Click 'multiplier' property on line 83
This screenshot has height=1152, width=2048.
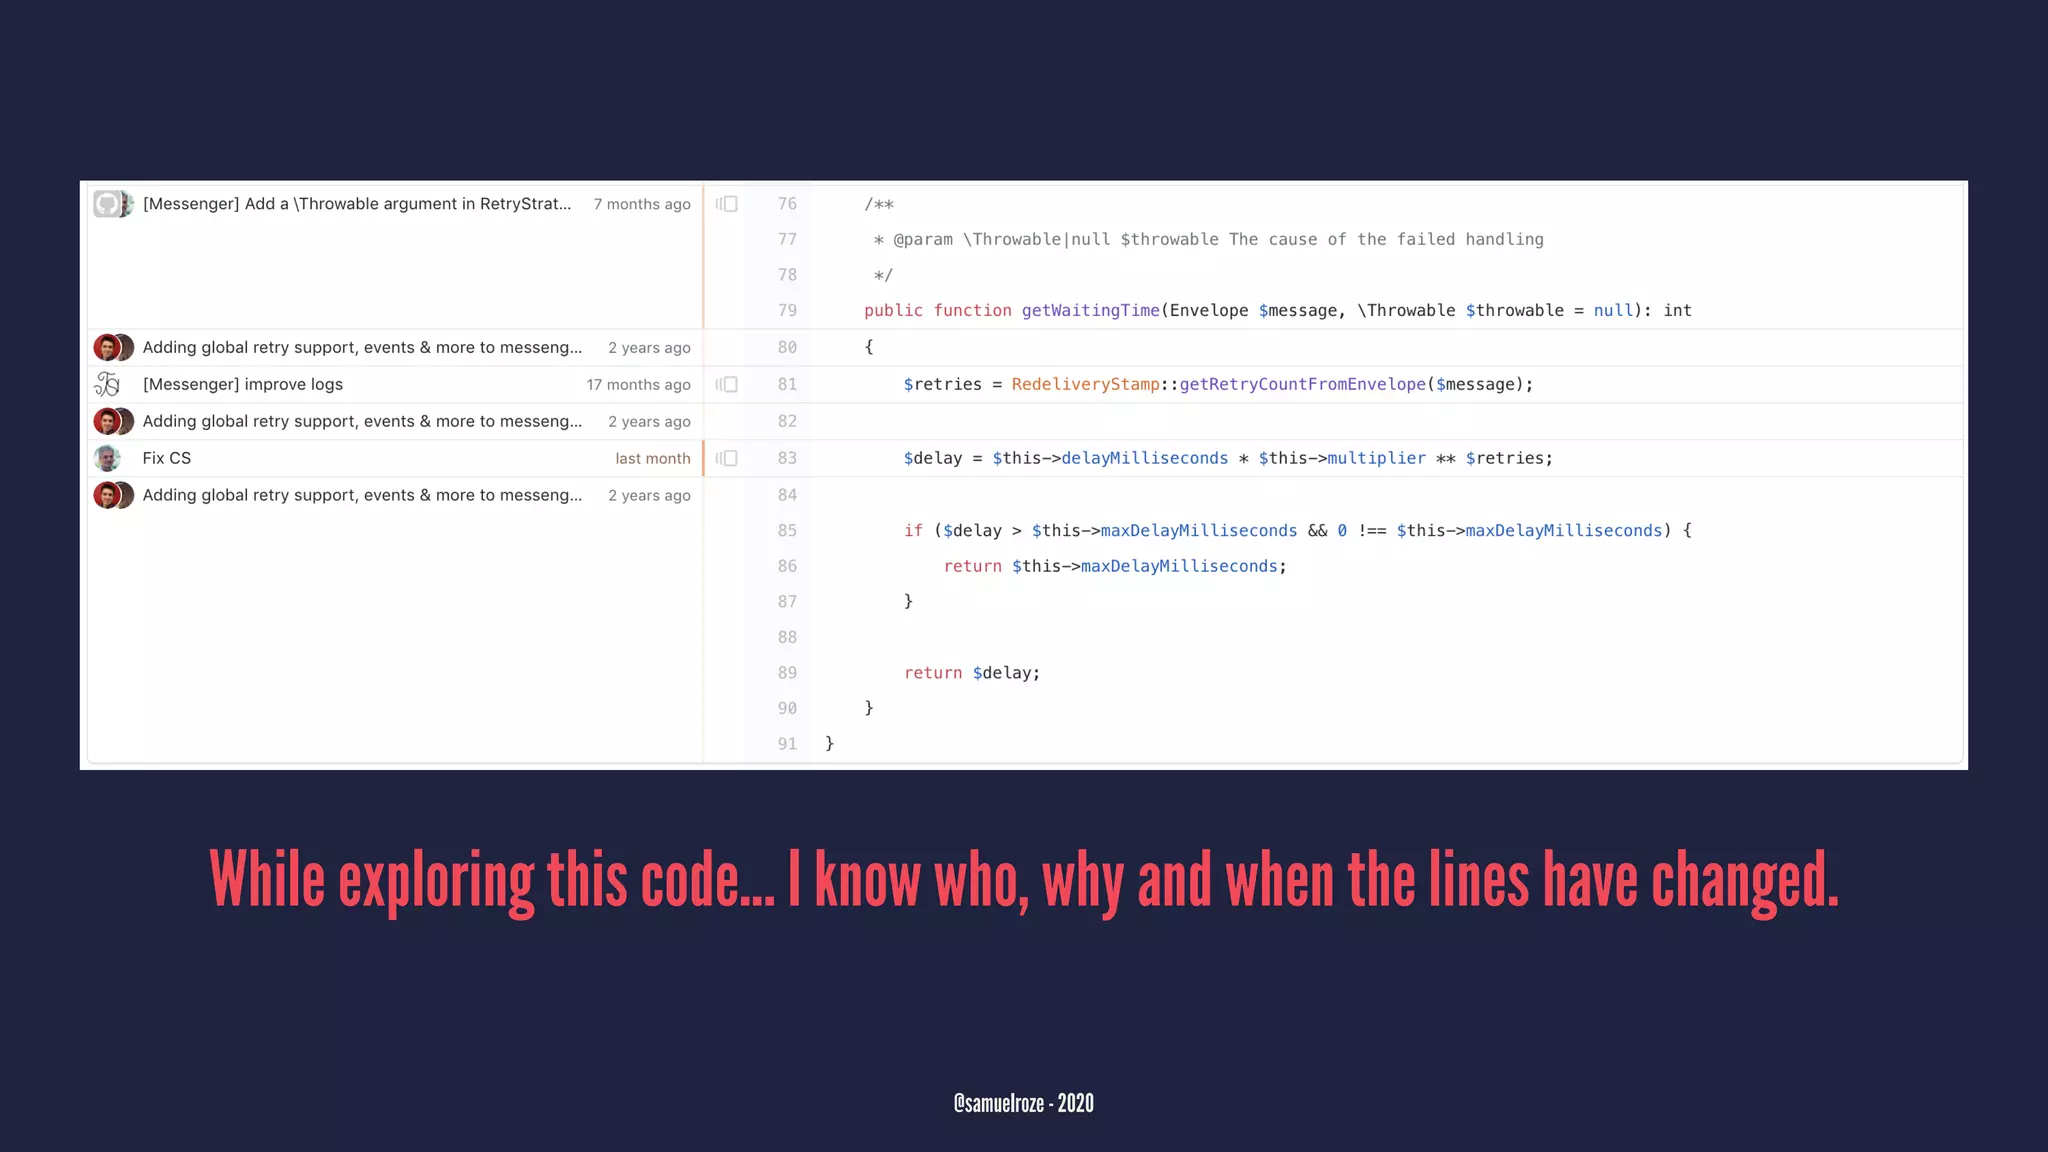pos(1376,458)
